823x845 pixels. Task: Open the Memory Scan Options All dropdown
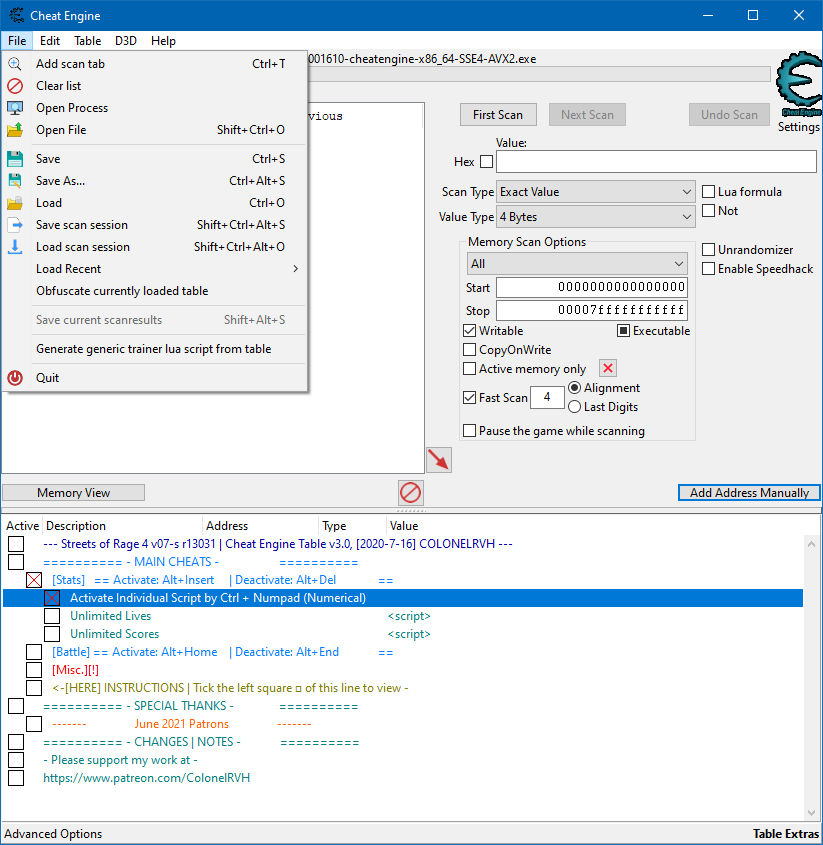pos(577,264)
